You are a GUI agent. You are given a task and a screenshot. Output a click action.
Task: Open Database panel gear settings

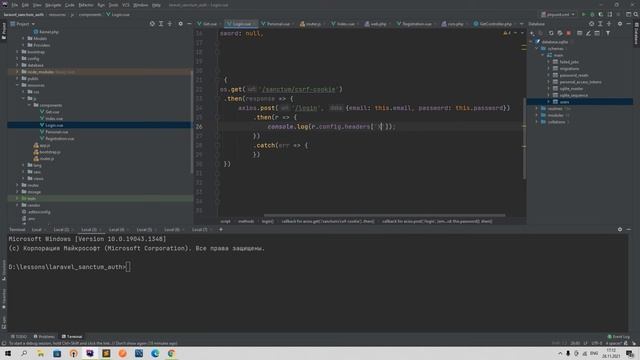(x=620, y=24)
